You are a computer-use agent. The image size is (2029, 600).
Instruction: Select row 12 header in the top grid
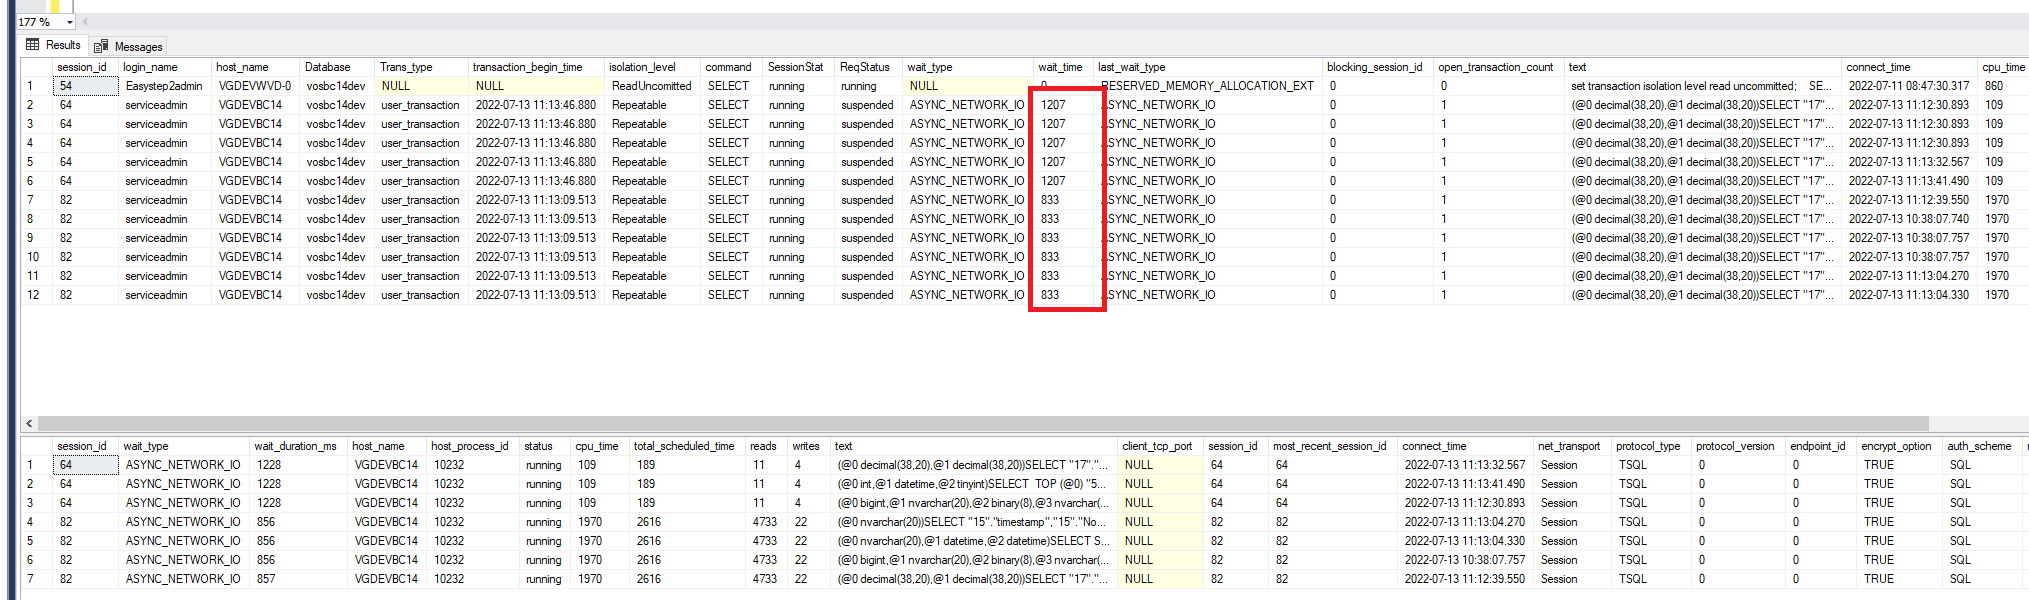(x=34, y=295)
